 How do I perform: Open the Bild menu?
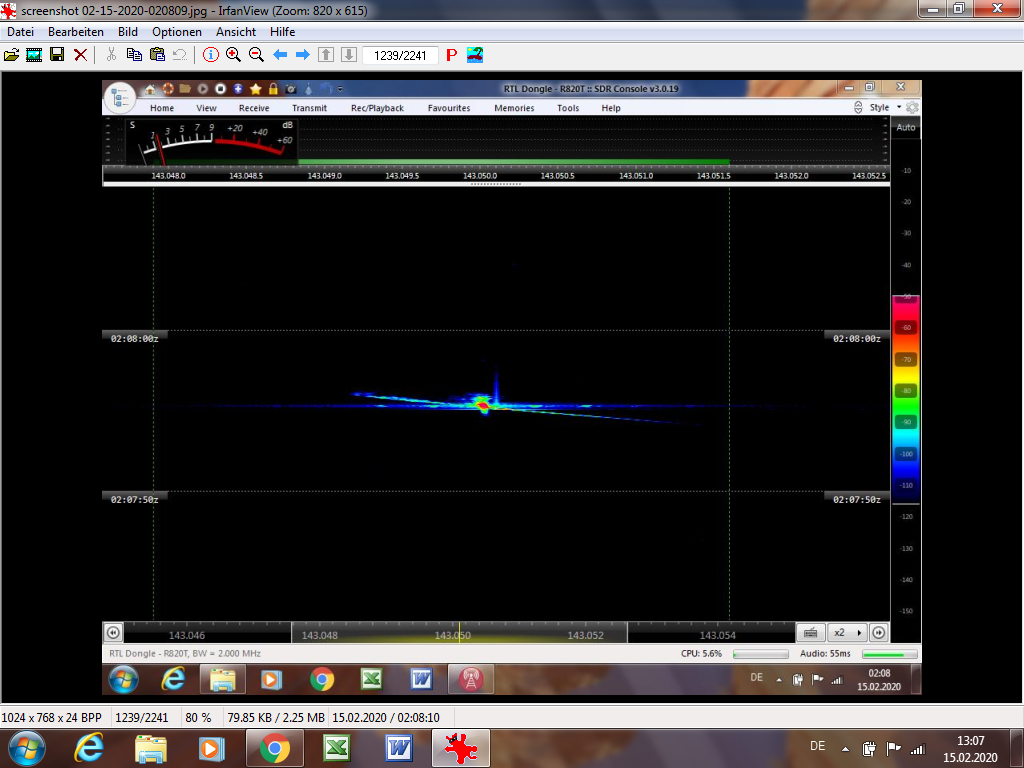(128, 31)
